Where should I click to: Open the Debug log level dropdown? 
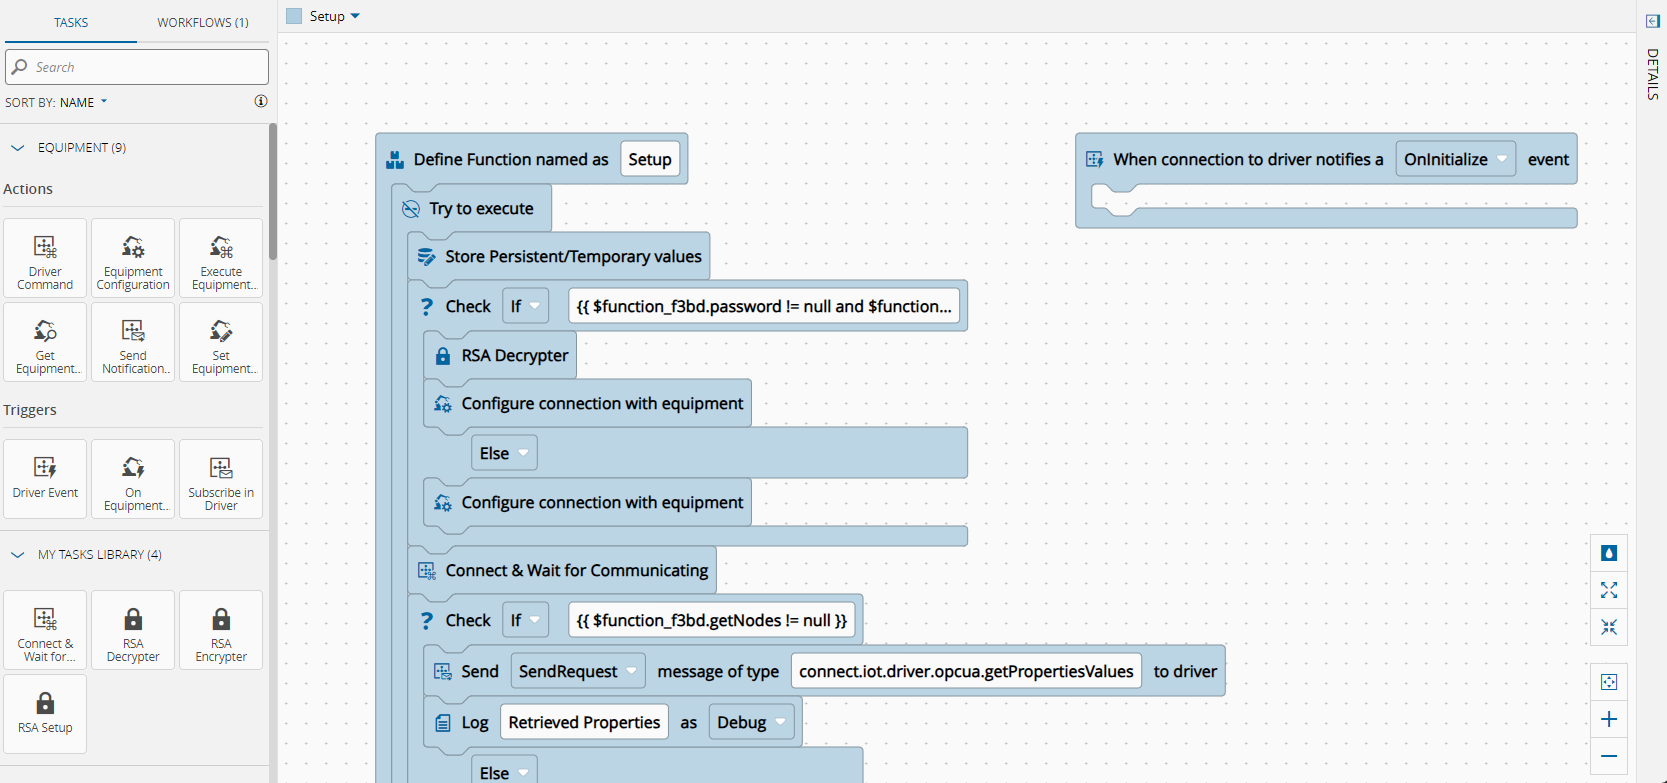tap(751, 722)
